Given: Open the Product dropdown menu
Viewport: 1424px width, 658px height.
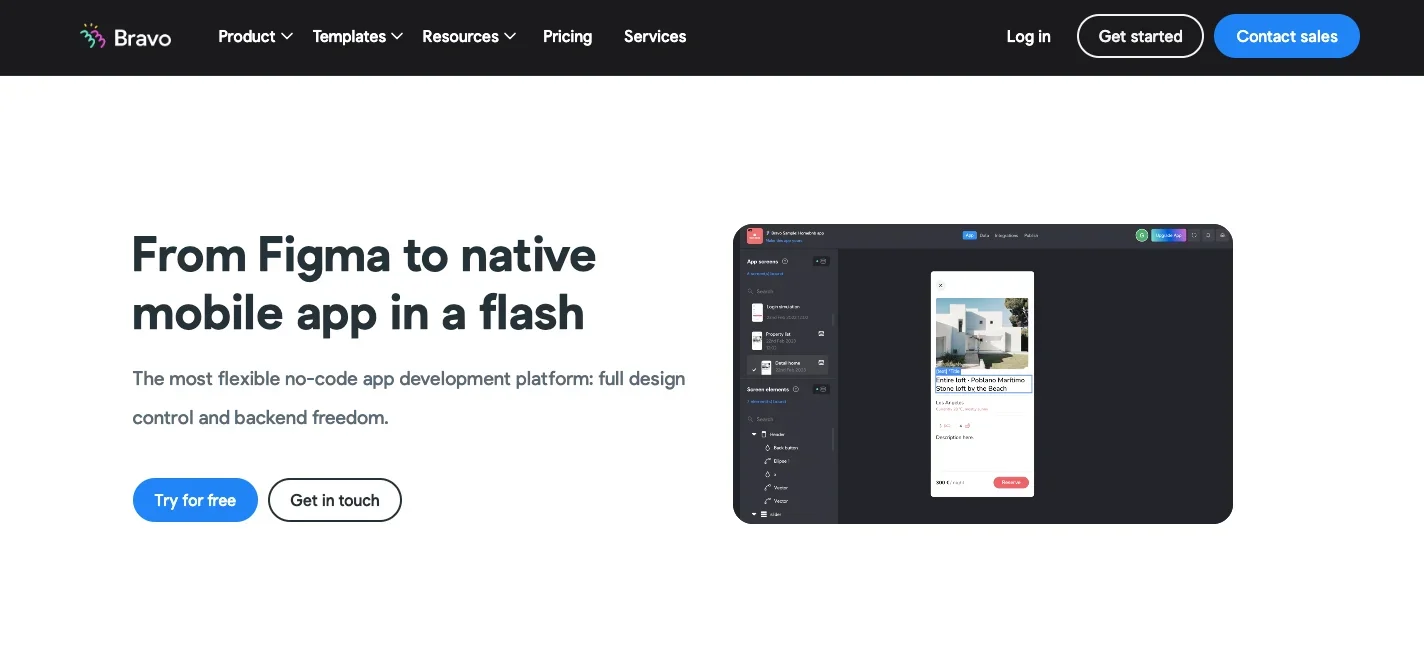Looking at the screenshot, I should (255, 37).
